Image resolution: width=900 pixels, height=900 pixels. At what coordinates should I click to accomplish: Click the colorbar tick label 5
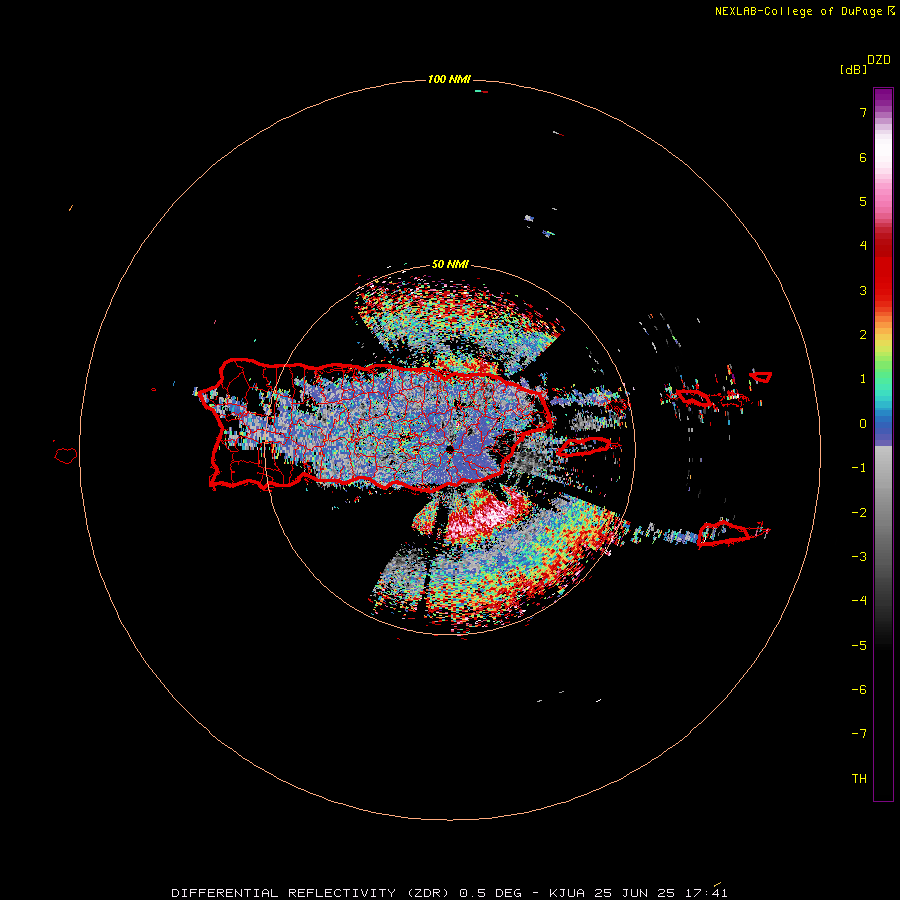click(863, 201)
